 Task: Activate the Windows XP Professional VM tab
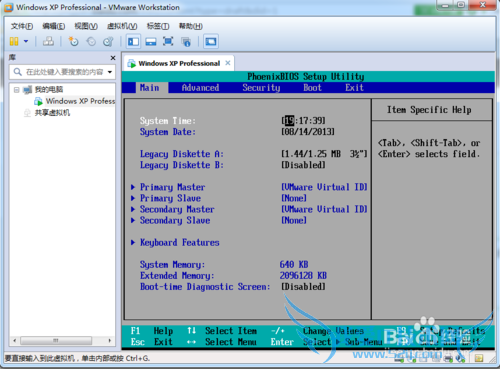click(x=179, y=63)
